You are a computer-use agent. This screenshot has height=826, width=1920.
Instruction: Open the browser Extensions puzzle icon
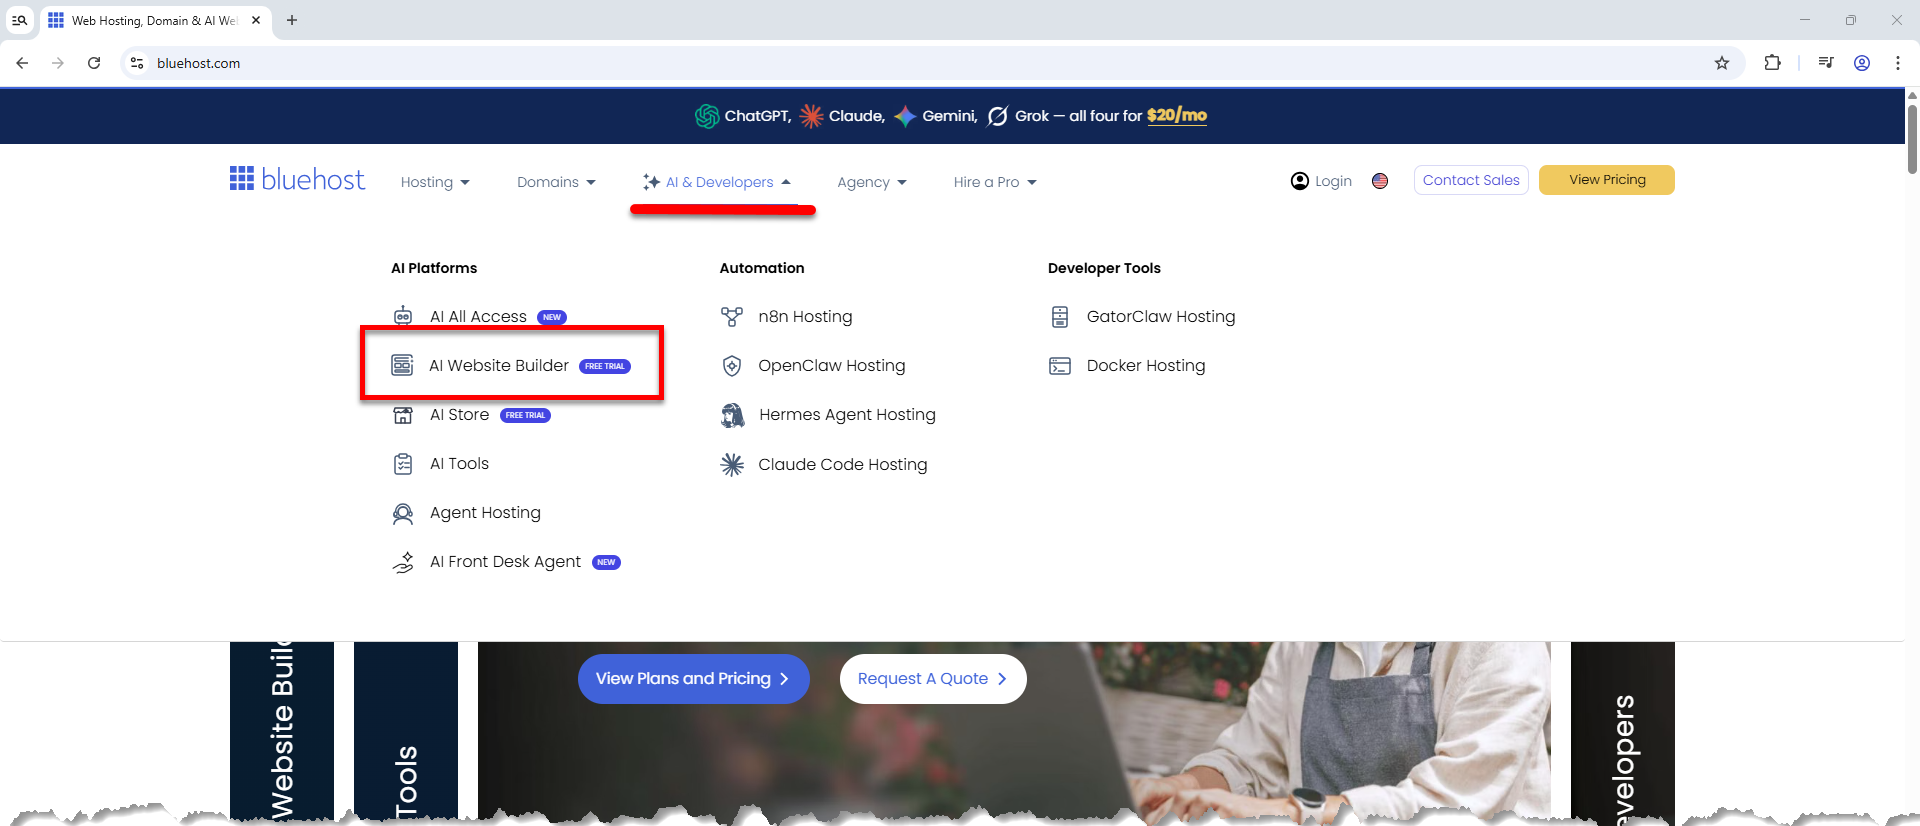[1772, 63]
